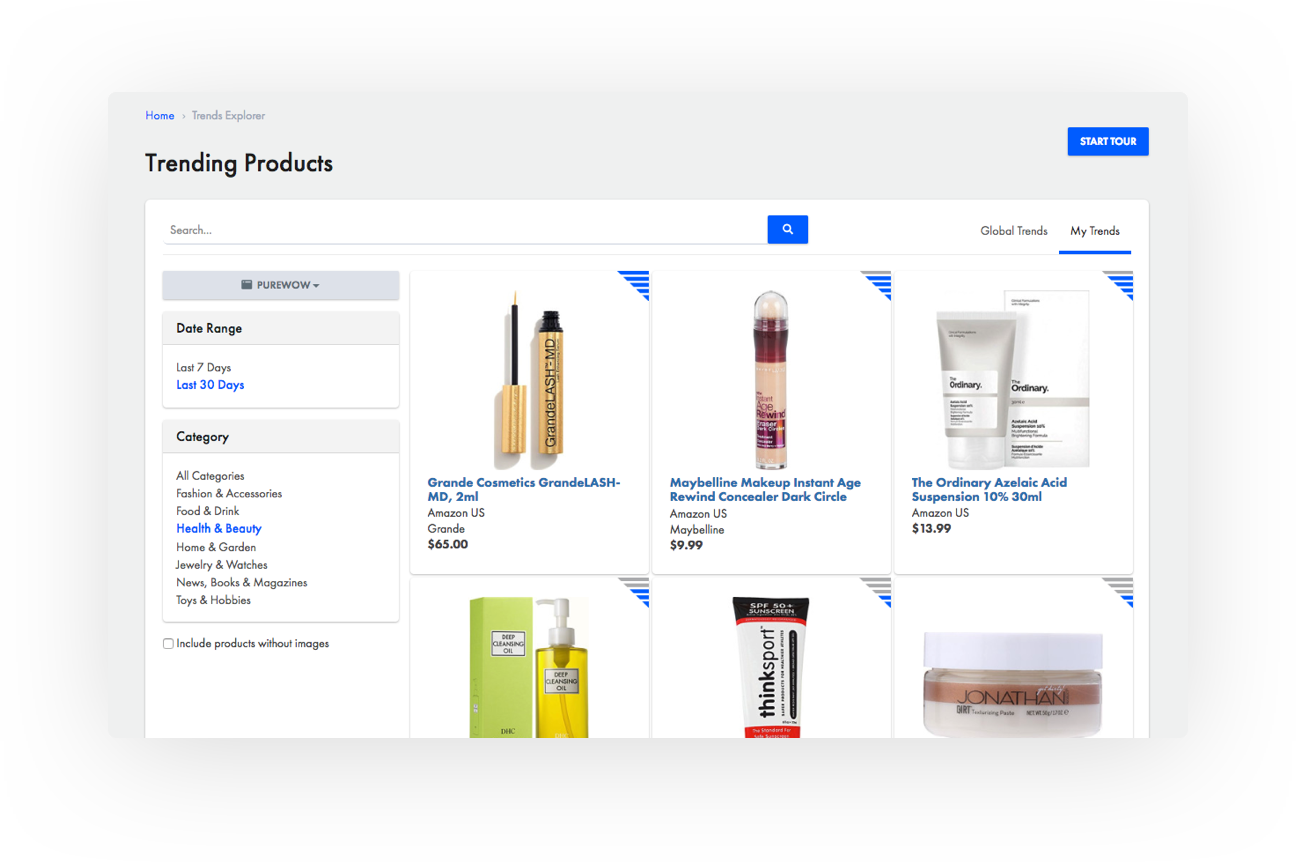Click the $13.99 price text
This screenshot has width=1296, height=862.
[931, 529]
